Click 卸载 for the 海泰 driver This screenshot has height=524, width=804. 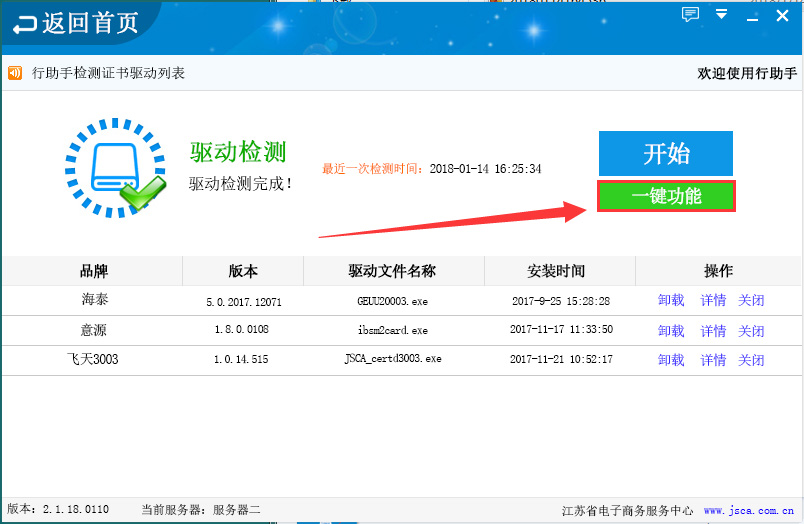point(671,300)
